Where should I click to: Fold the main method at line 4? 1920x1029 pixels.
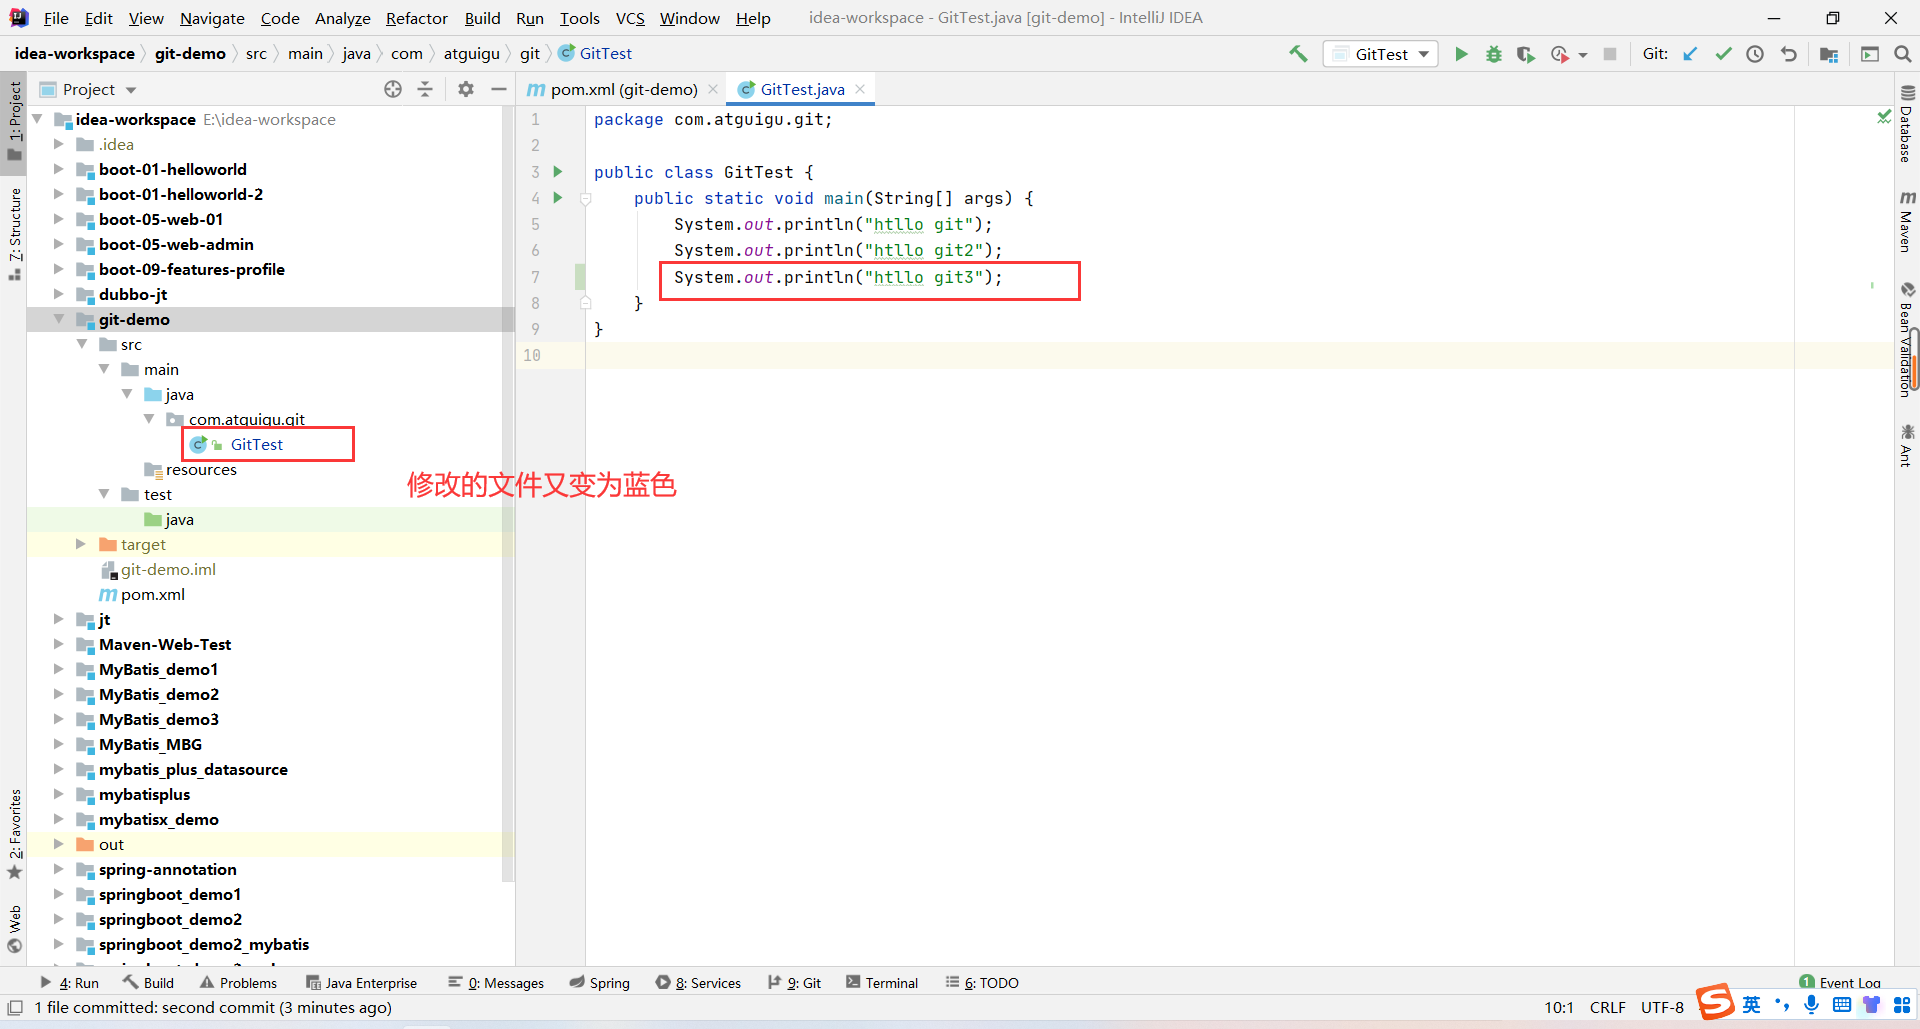point(586,198)
